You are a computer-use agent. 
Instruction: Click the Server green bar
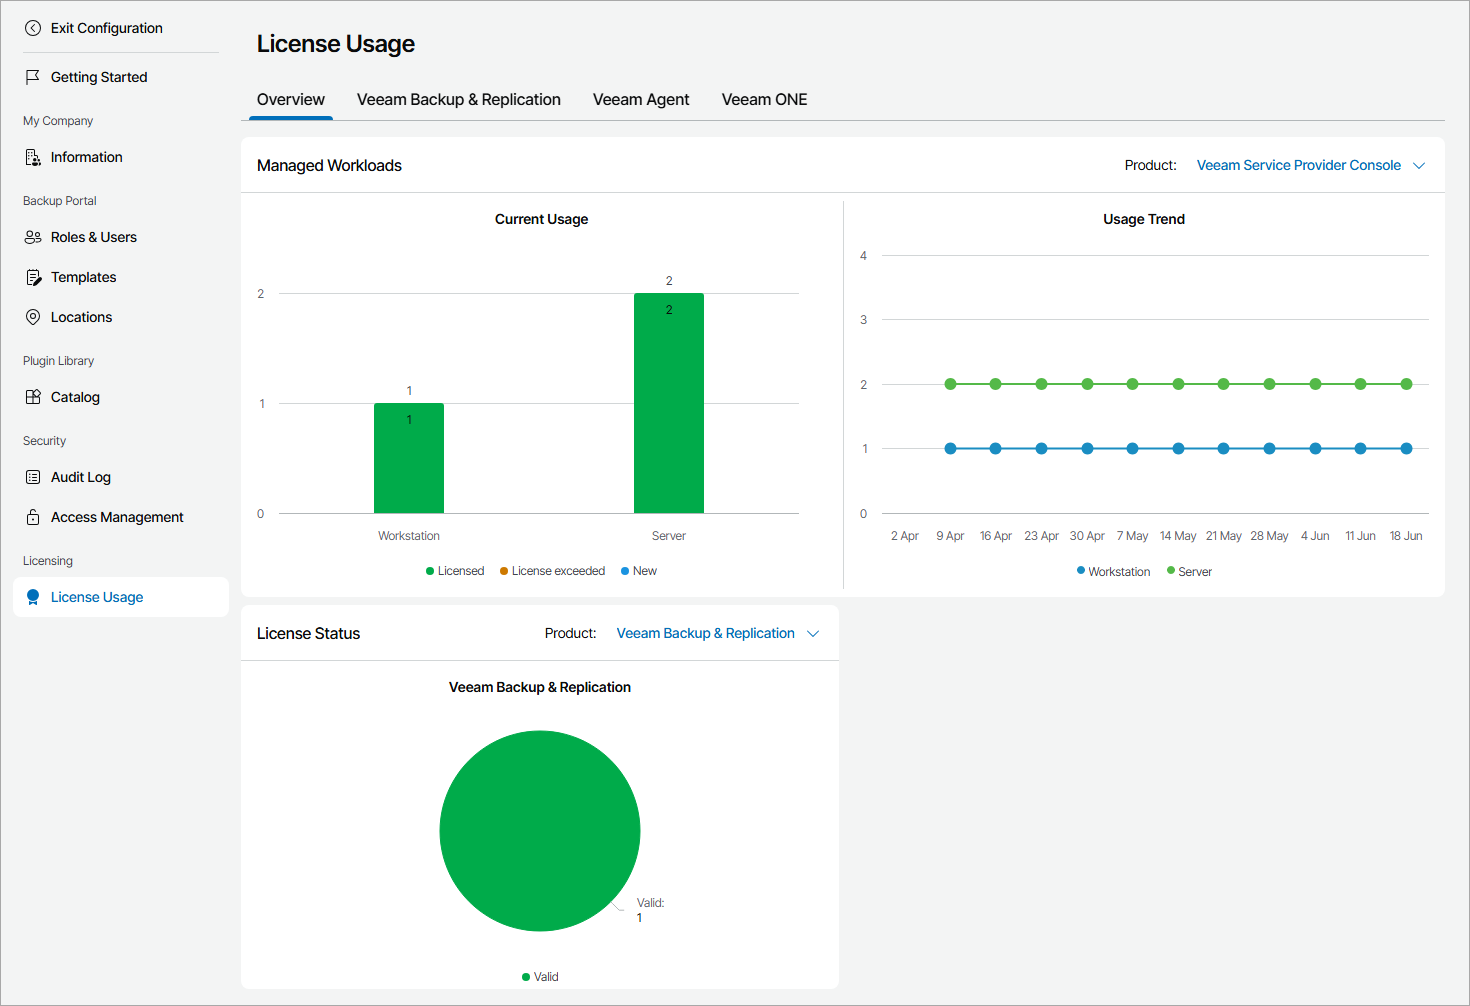coord(669,403)
